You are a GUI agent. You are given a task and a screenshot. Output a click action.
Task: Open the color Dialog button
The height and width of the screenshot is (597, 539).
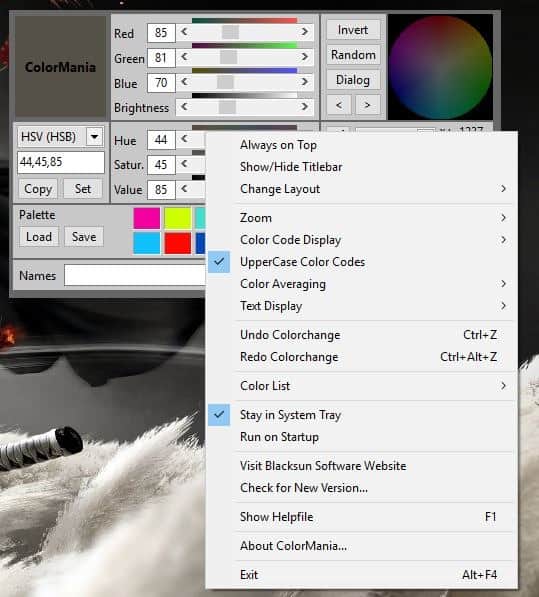point(353,80)
